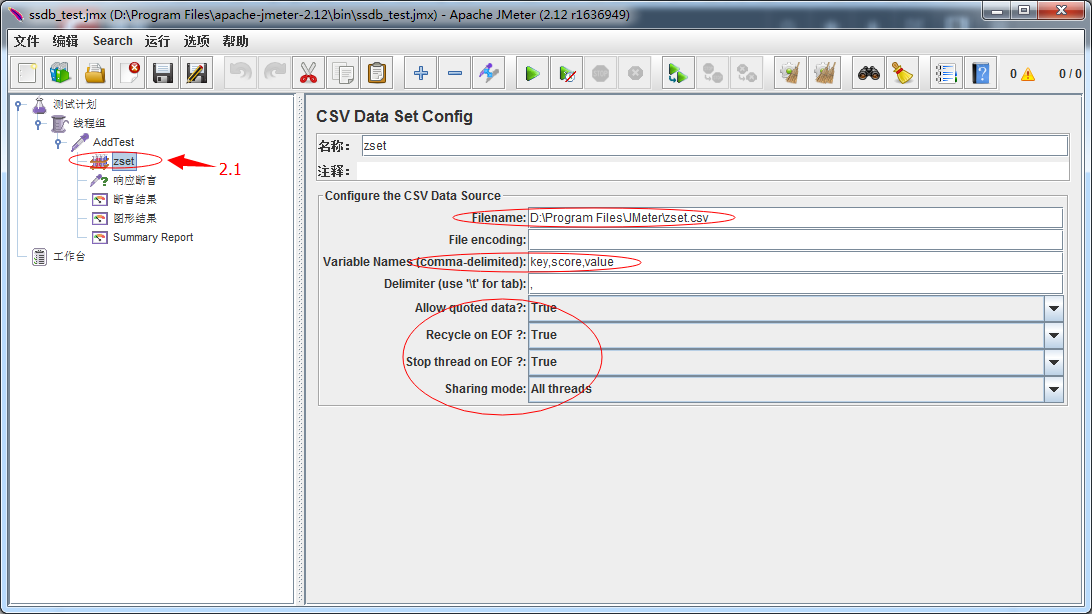Click the New test plan icon

(x=27, y=73)
